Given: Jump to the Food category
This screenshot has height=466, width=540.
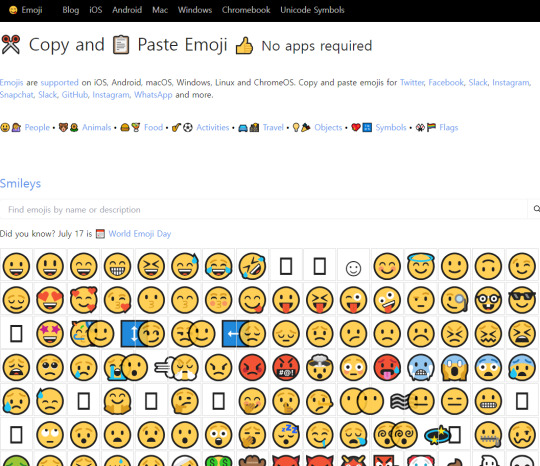Looking at the screenshot, I should pyautogui.click(x=153, y=127).
